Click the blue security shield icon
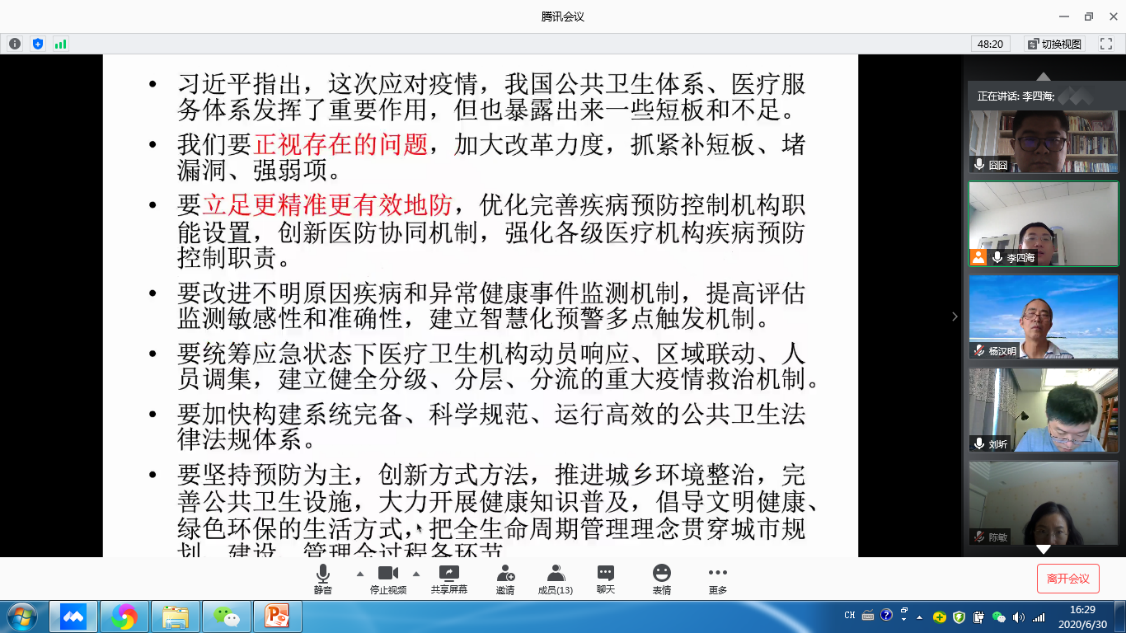1126x633 pixels. pos(38,44)
